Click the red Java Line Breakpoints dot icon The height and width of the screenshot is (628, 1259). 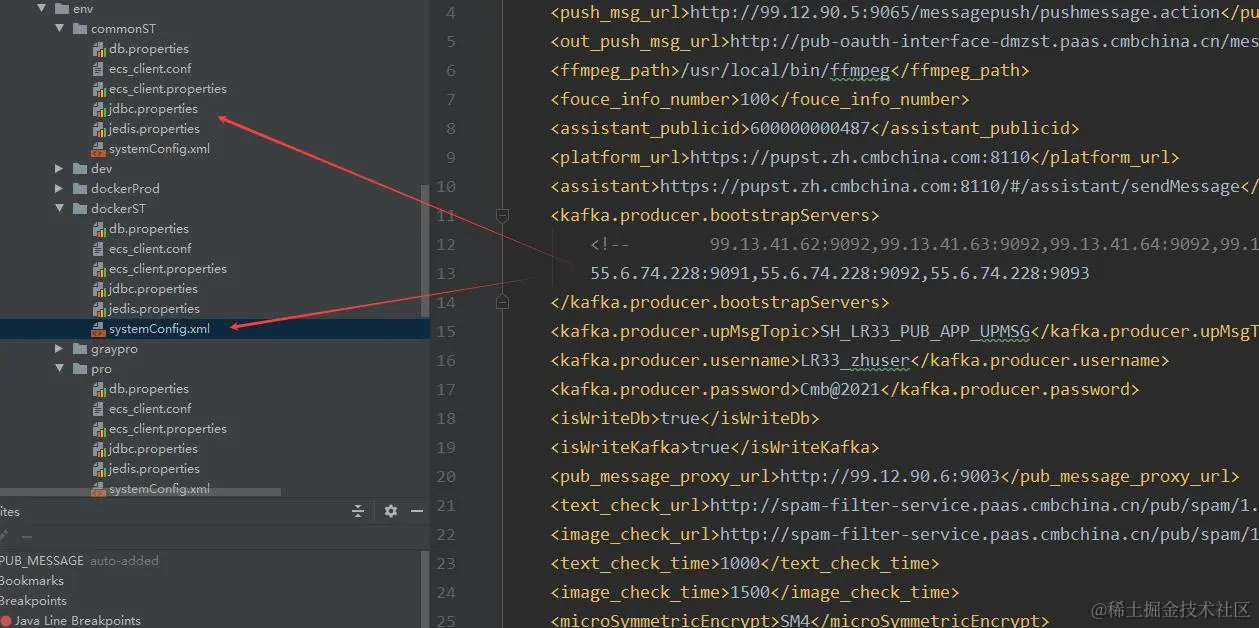[x=6, y=621]
